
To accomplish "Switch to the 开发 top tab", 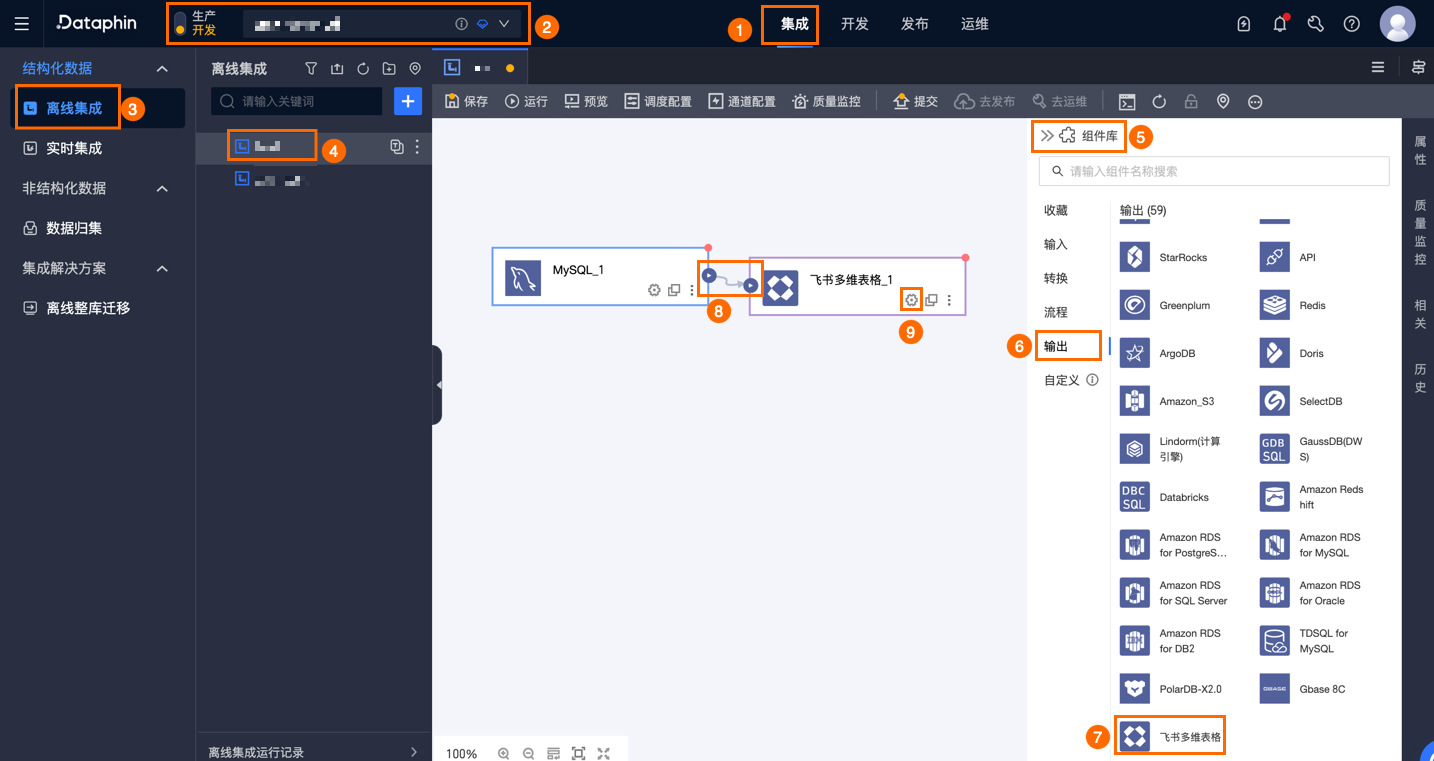I will point(855,24).
